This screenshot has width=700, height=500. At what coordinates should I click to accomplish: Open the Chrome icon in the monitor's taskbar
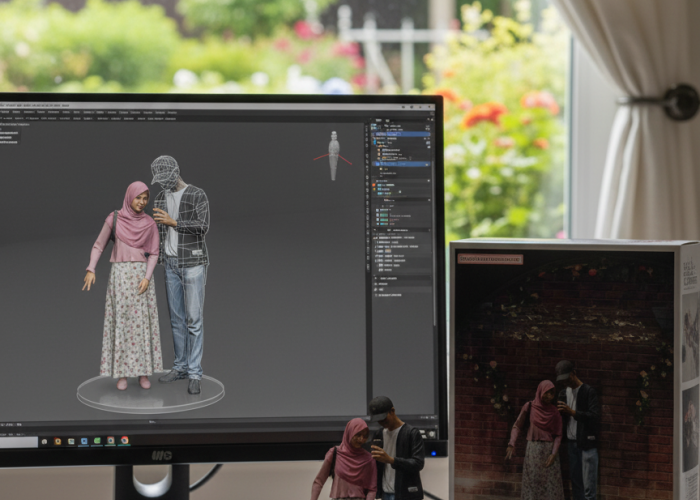coord(125,441)
